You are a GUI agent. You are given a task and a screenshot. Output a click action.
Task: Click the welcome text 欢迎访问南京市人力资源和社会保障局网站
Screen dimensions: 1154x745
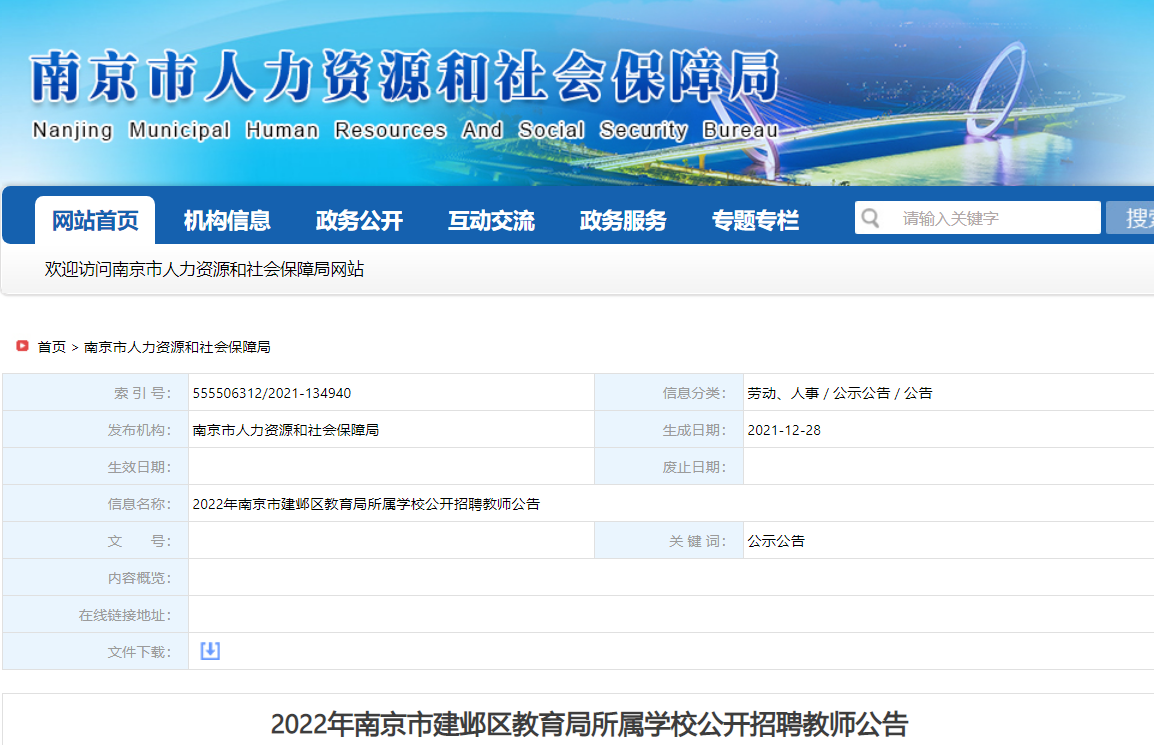click(x=204, y=269)
